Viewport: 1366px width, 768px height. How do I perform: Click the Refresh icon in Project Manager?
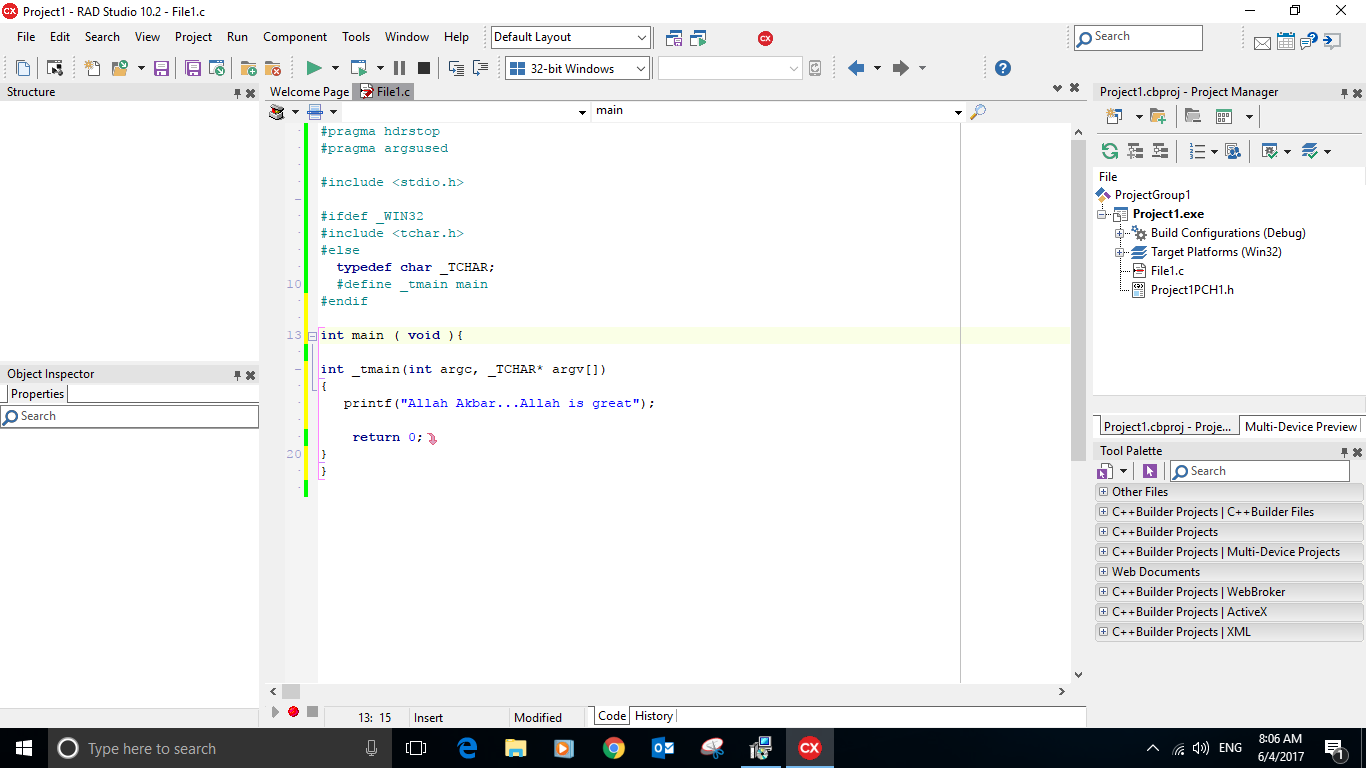tap(1109, 151)
